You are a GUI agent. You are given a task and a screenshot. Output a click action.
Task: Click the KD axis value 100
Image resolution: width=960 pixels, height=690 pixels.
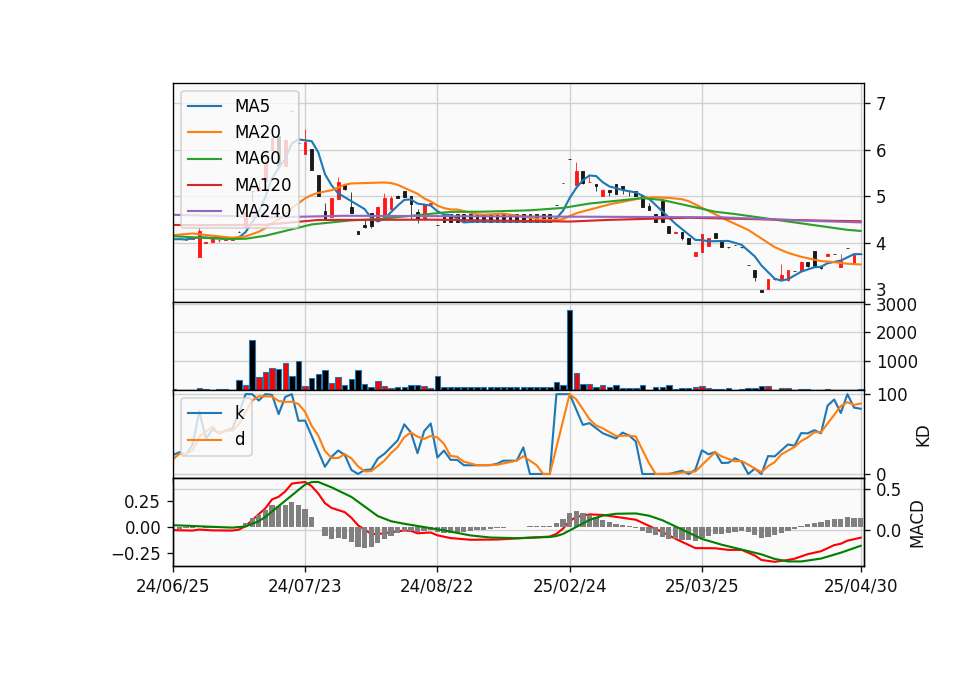click(891, 395)
